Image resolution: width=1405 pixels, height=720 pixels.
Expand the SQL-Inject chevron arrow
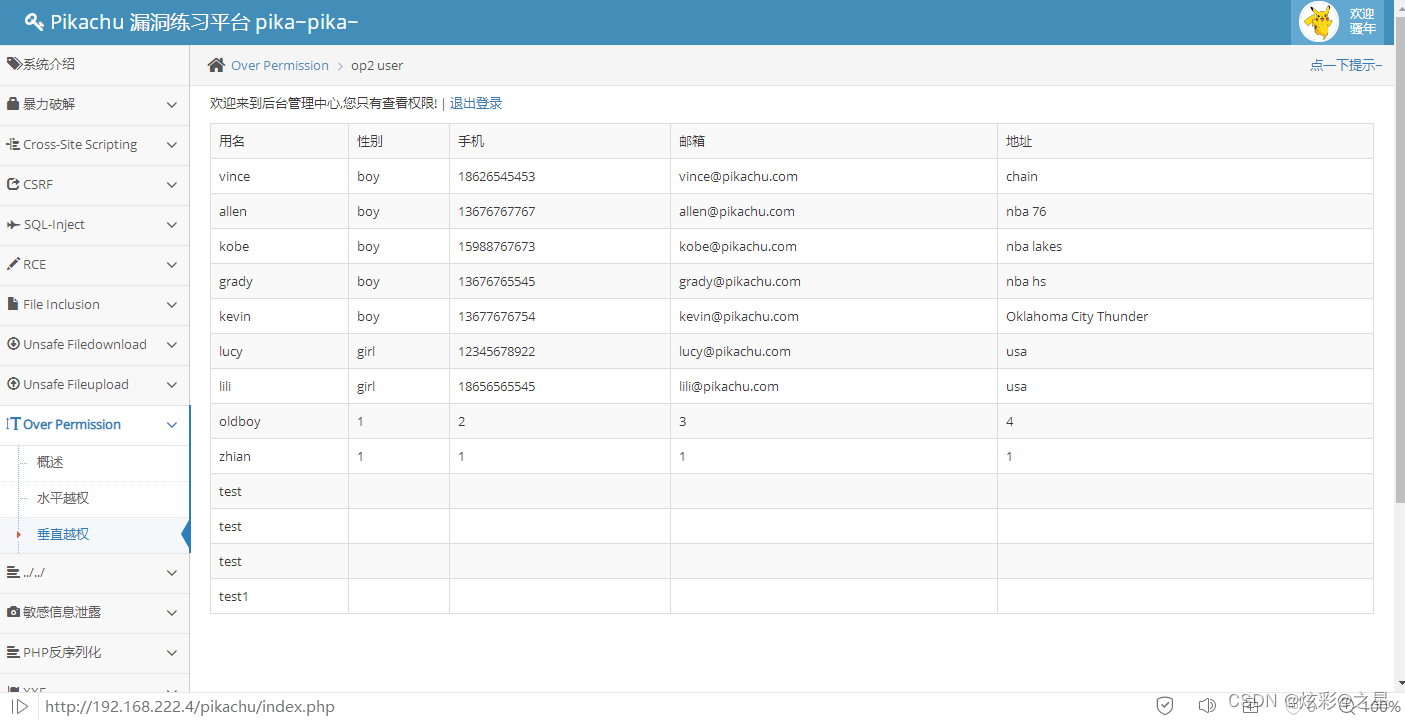pos(172,224)
